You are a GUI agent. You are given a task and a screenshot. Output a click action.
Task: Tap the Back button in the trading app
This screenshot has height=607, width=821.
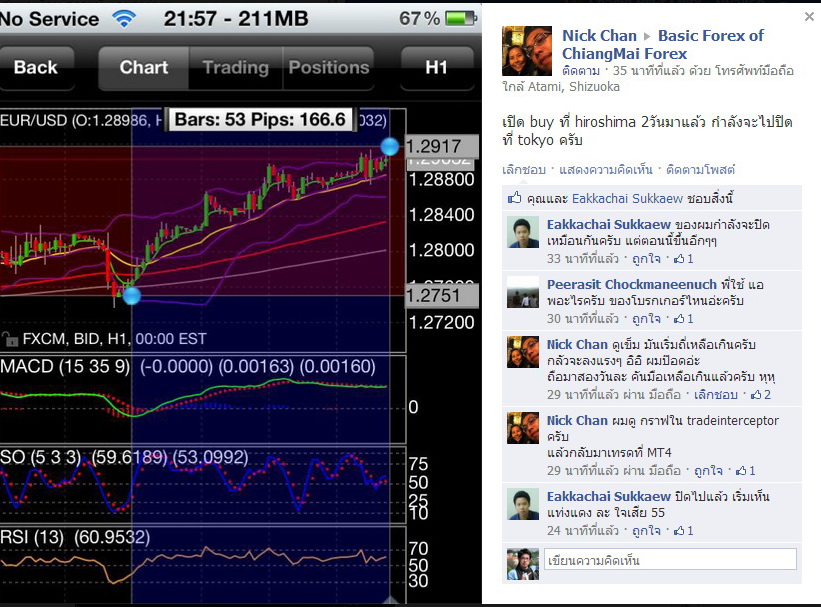click(36, 68)
